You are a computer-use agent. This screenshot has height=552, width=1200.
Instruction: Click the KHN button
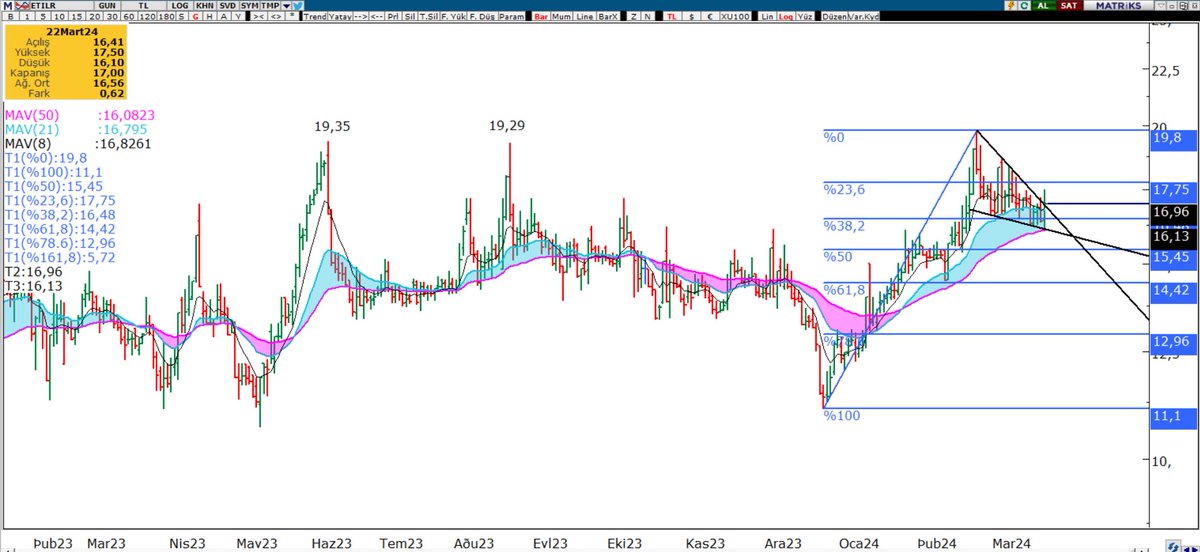pos(204,6)
